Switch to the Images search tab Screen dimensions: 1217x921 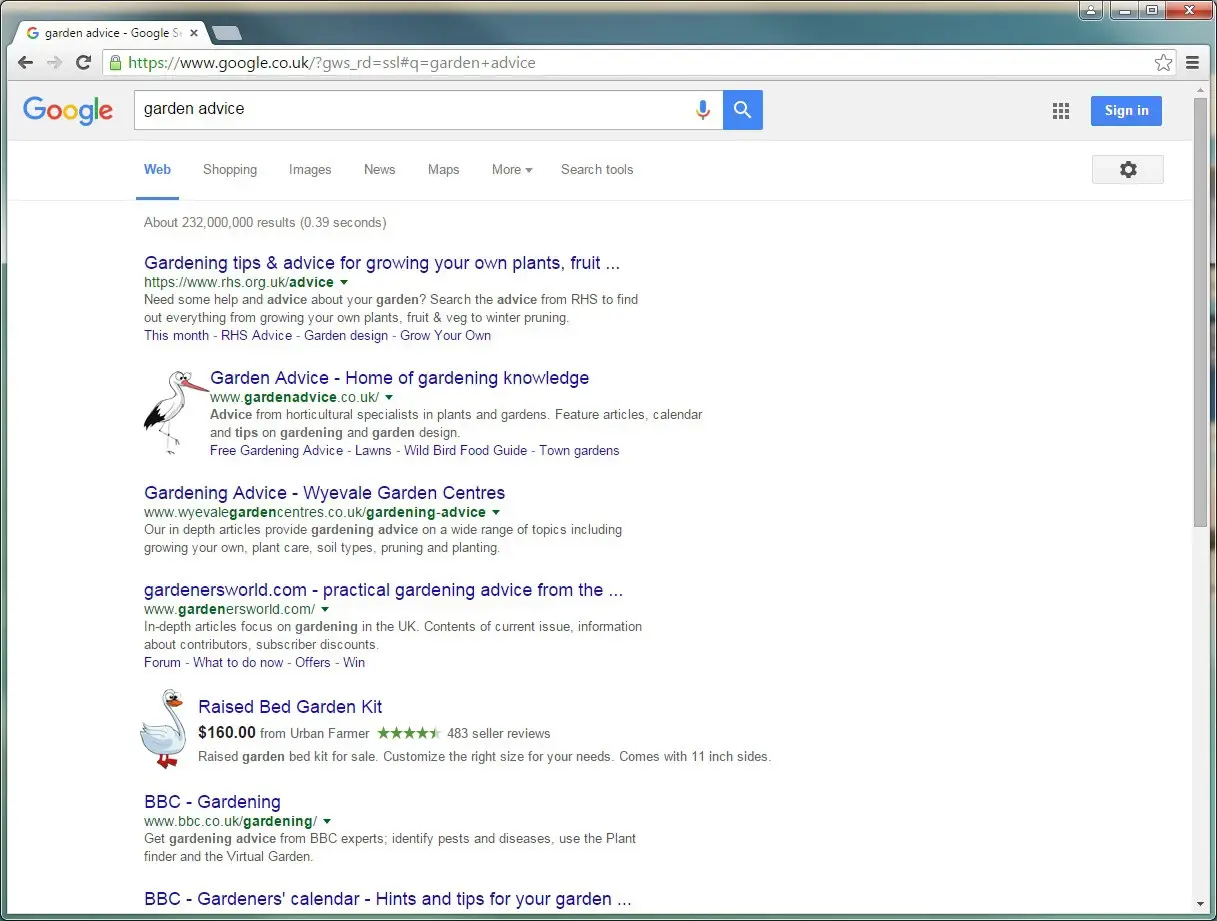[310, 170]
